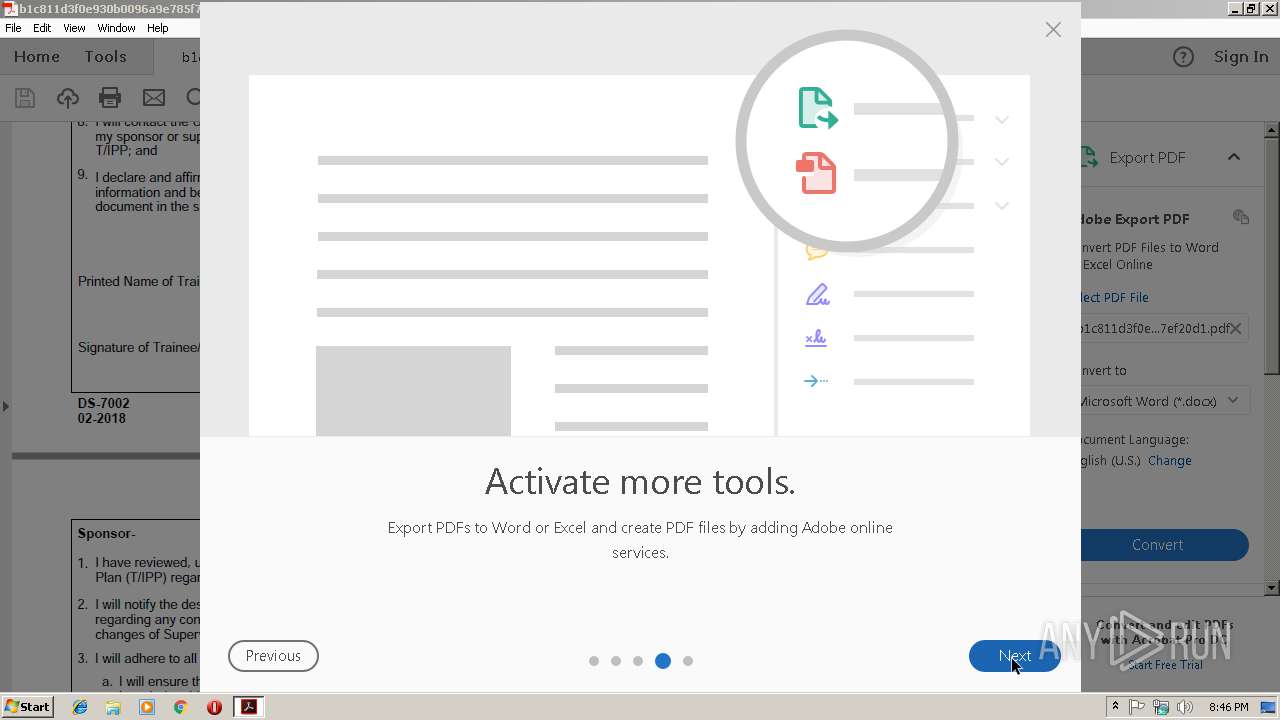Screen dimensions: 1280x720
Task: Open the Windows Start menu
Action: (28, 707)
